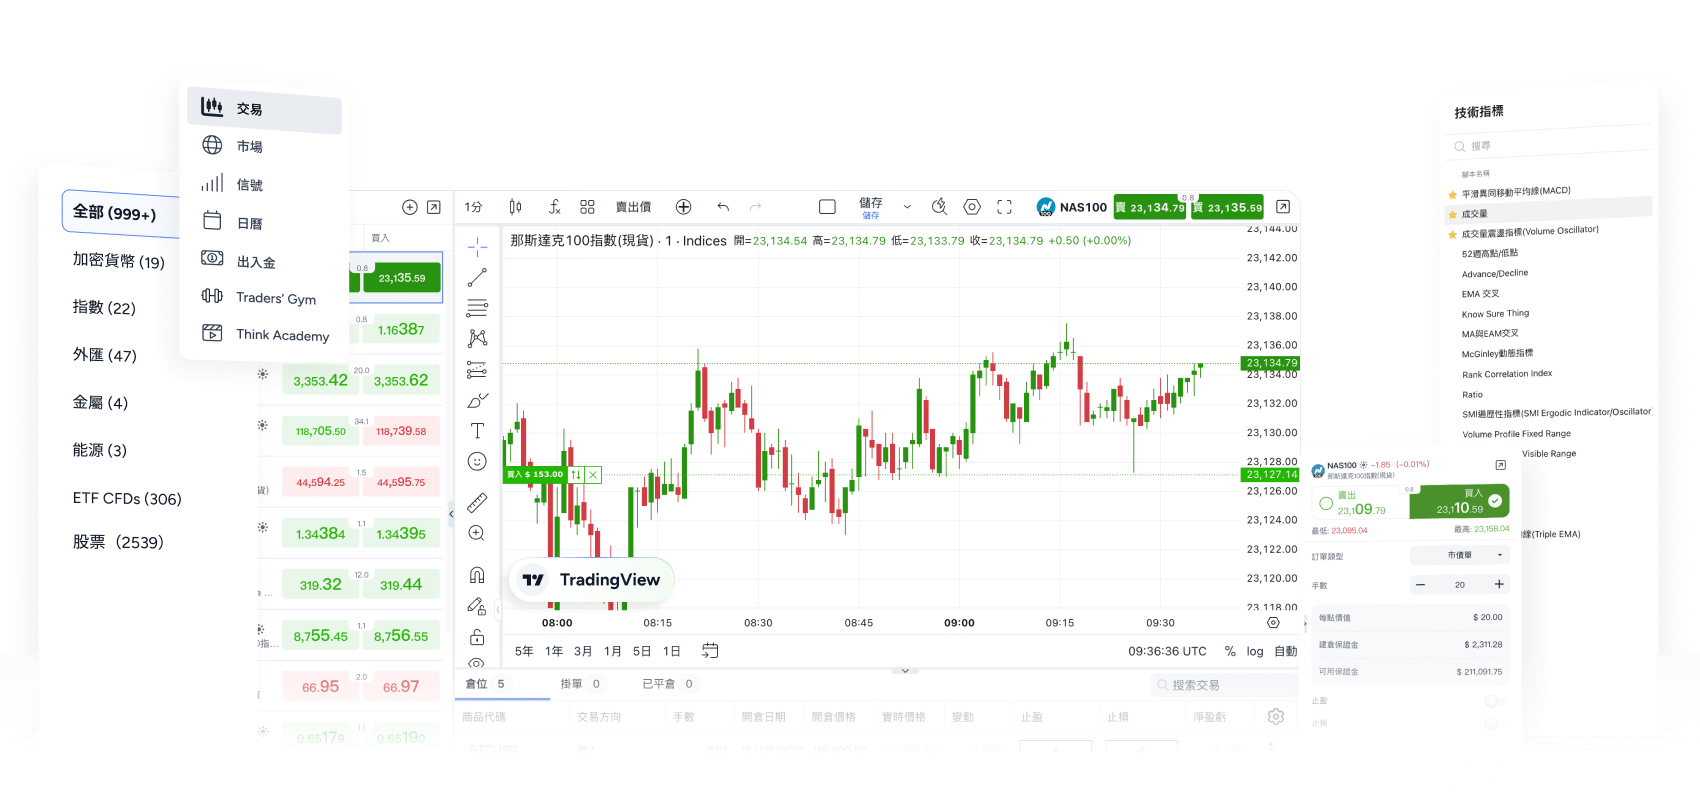Image resolution: width=1700 pixels, height=800 pixels.
Task: Select the trend line drawing tool
Action: click(477, 277)
